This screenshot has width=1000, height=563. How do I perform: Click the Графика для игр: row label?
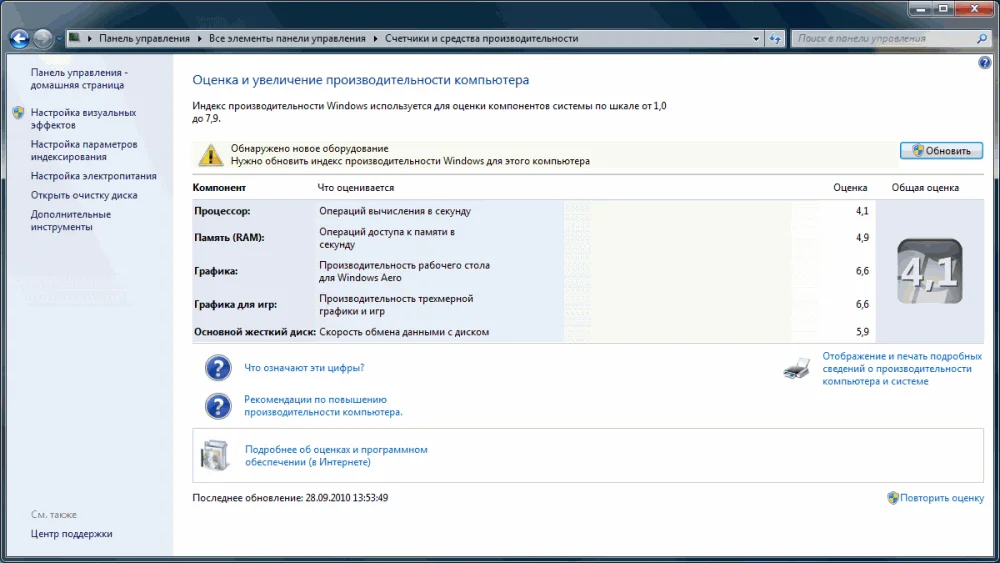point(235,305)
